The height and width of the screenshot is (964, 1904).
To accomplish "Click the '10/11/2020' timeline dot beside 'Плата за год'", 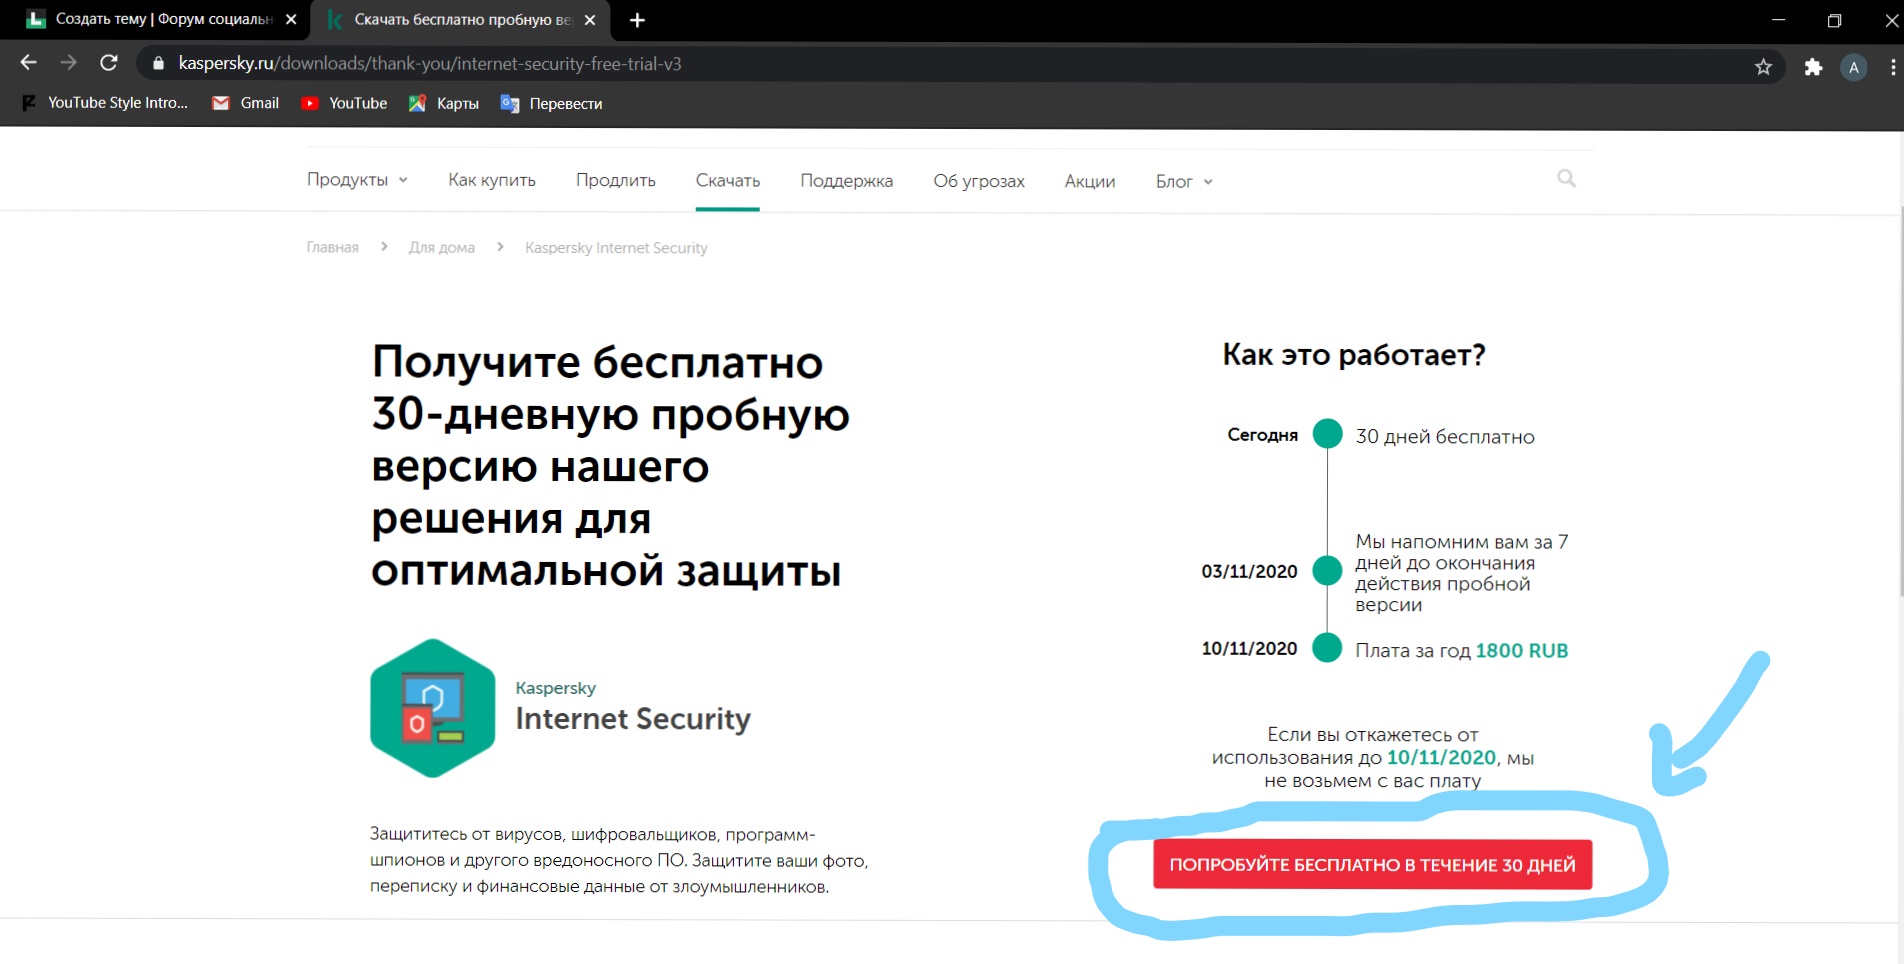I will pyautogui.click(x=1327, y=648).
